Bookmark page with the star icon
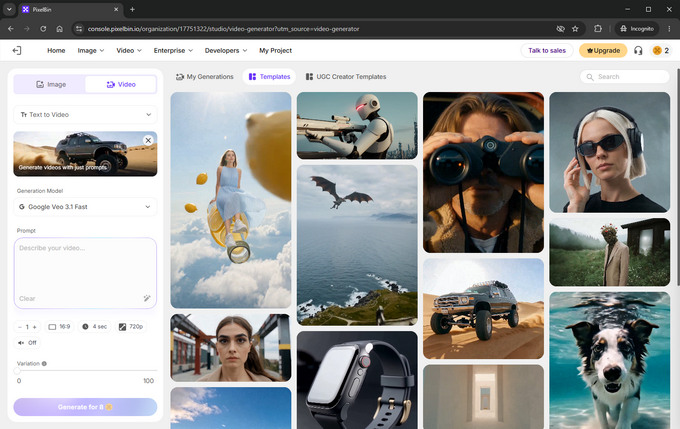680x429 pixels. pos(575,29)
